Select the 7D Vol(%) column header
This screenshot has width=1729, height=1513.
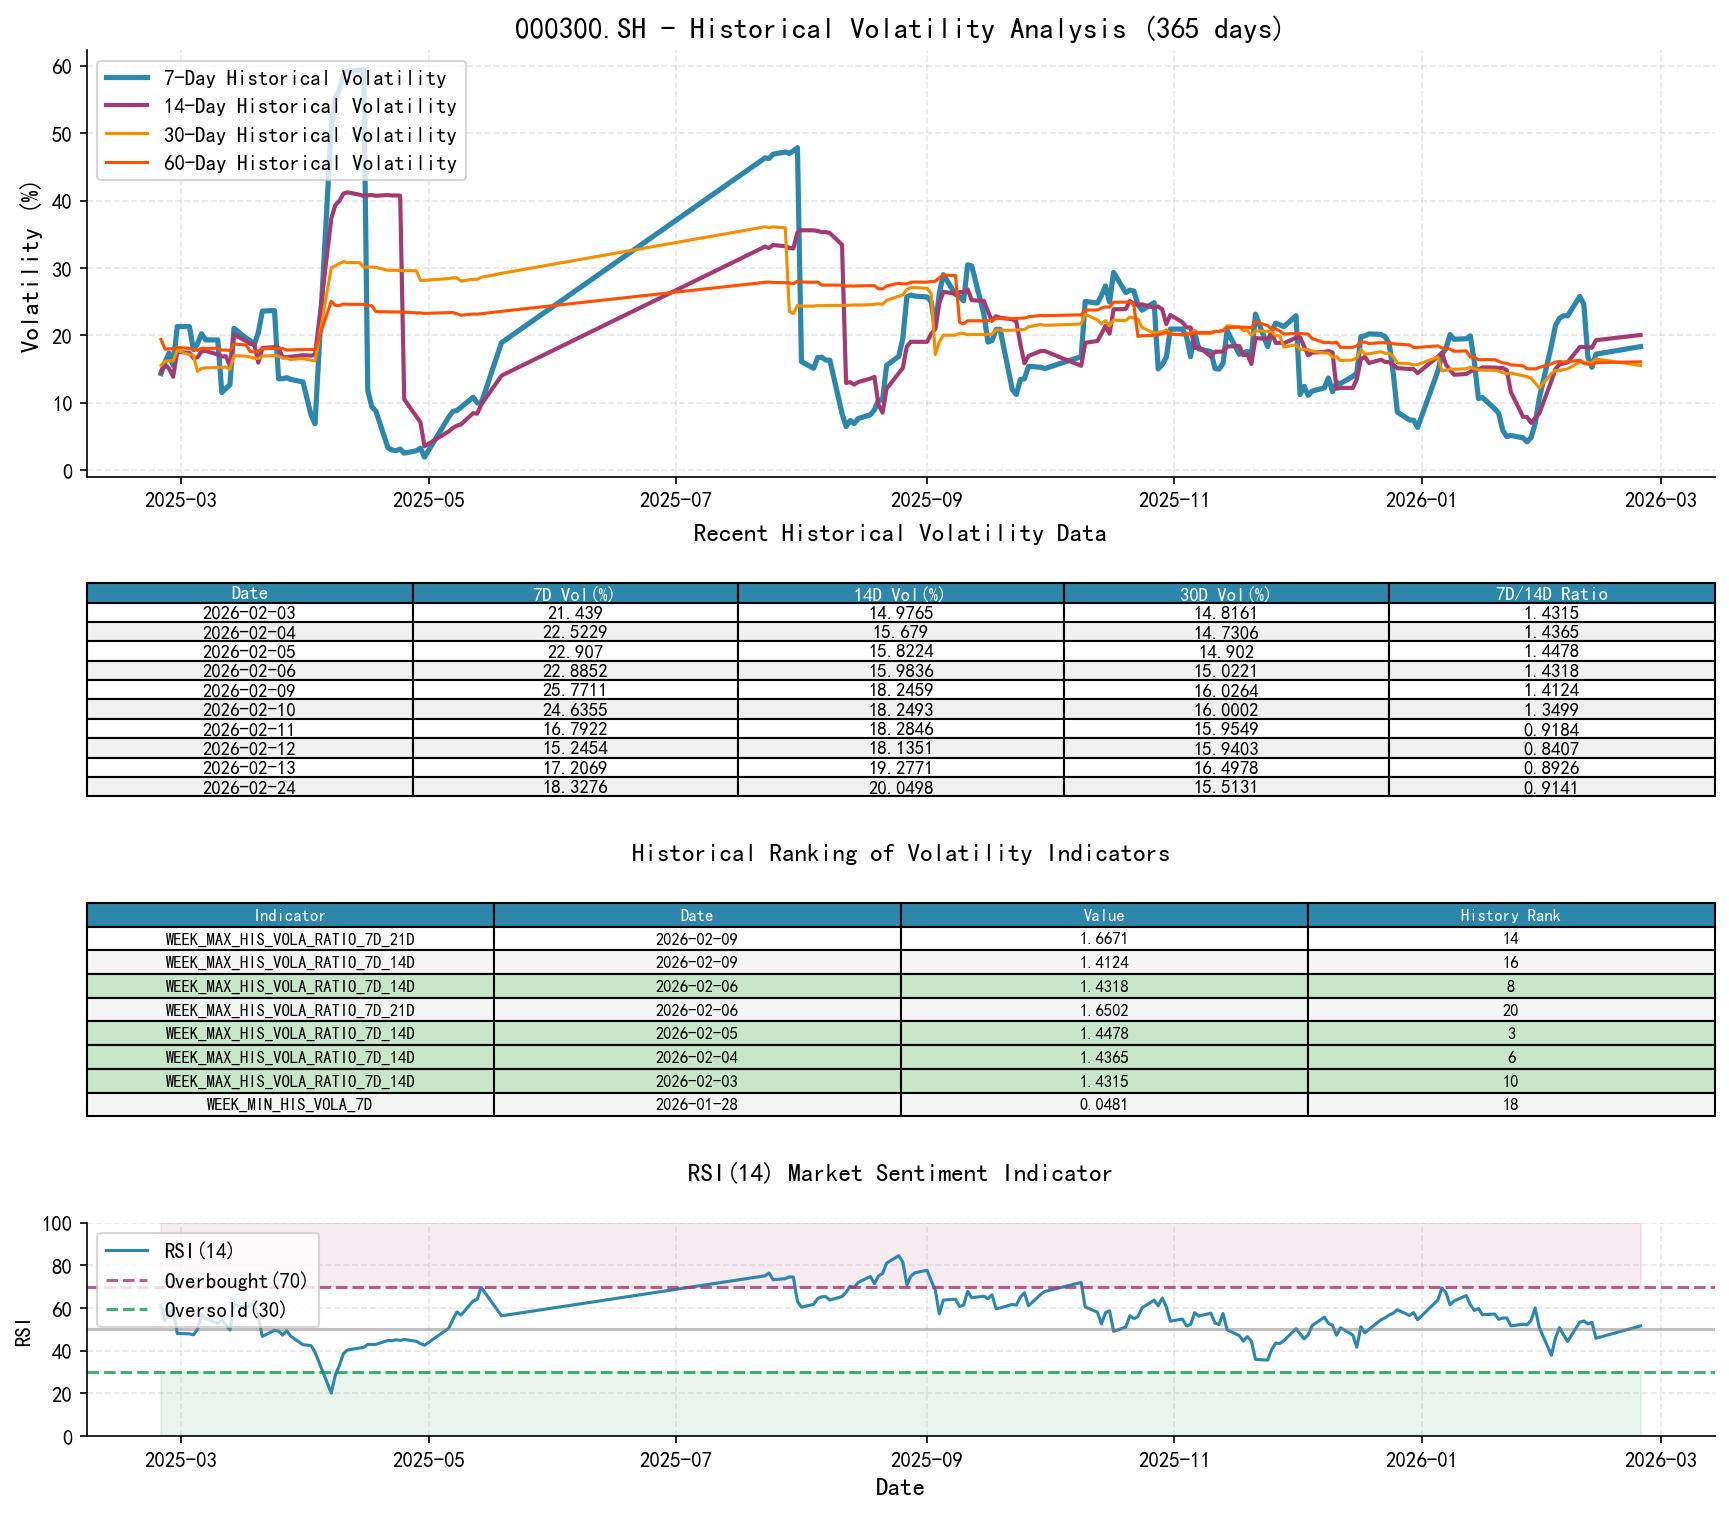pos(571,593)
